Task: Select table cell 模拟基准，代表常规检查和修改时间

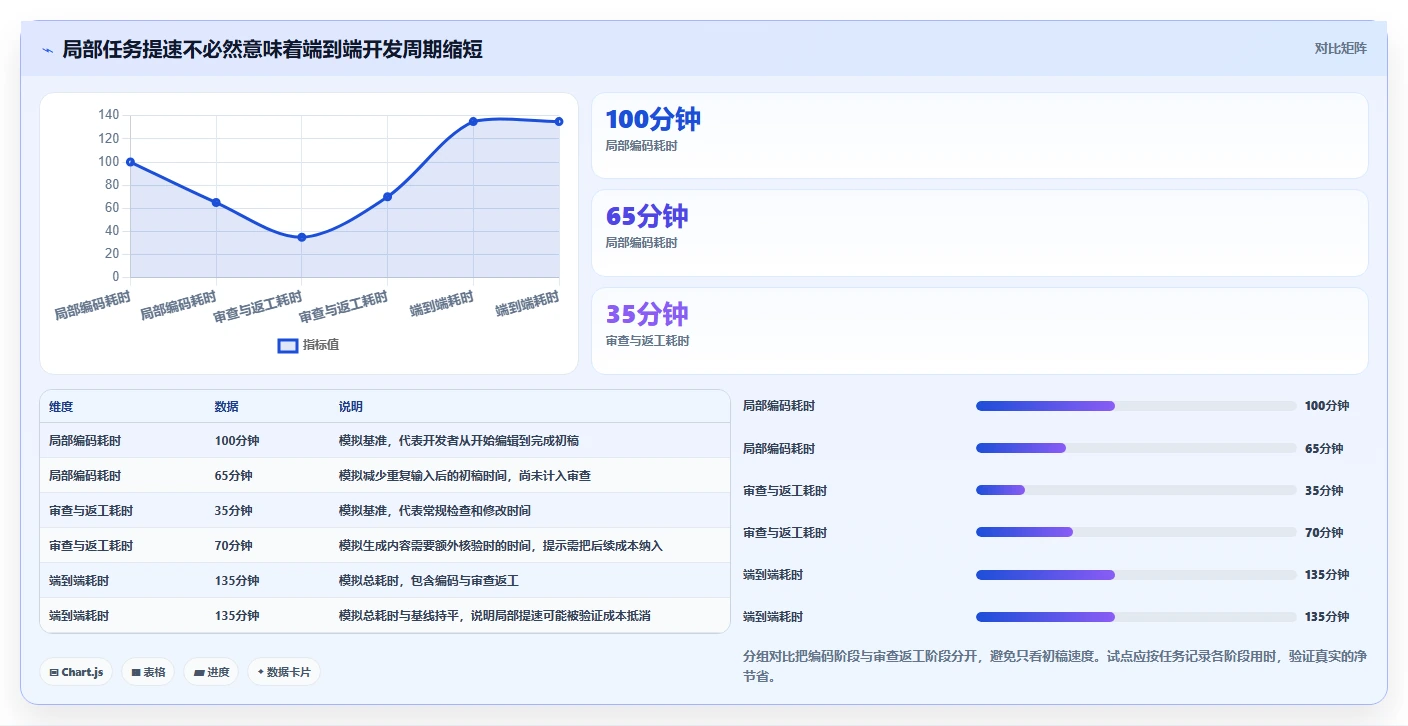Action: [435, 510]
